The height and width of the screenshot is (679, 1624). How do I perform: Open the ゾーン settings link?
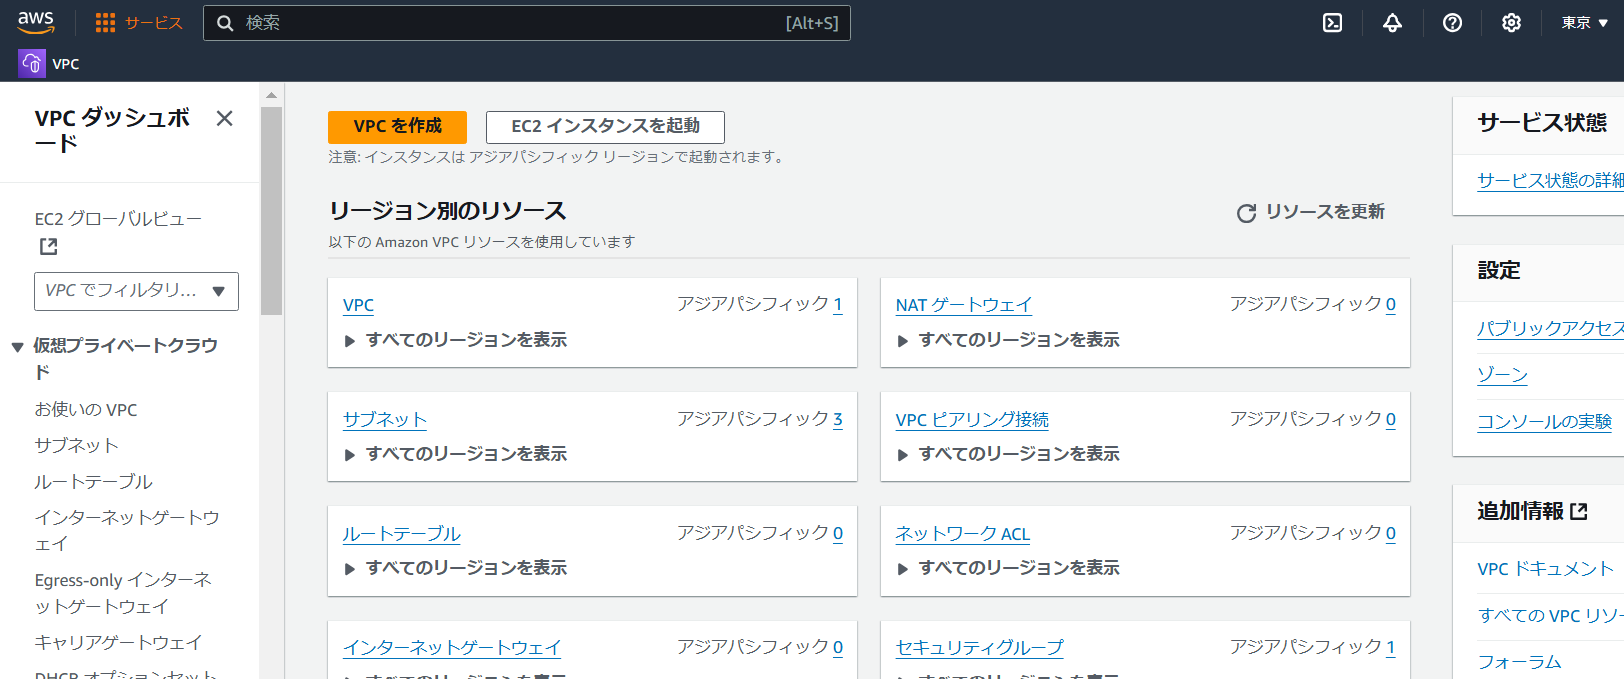1503,375
